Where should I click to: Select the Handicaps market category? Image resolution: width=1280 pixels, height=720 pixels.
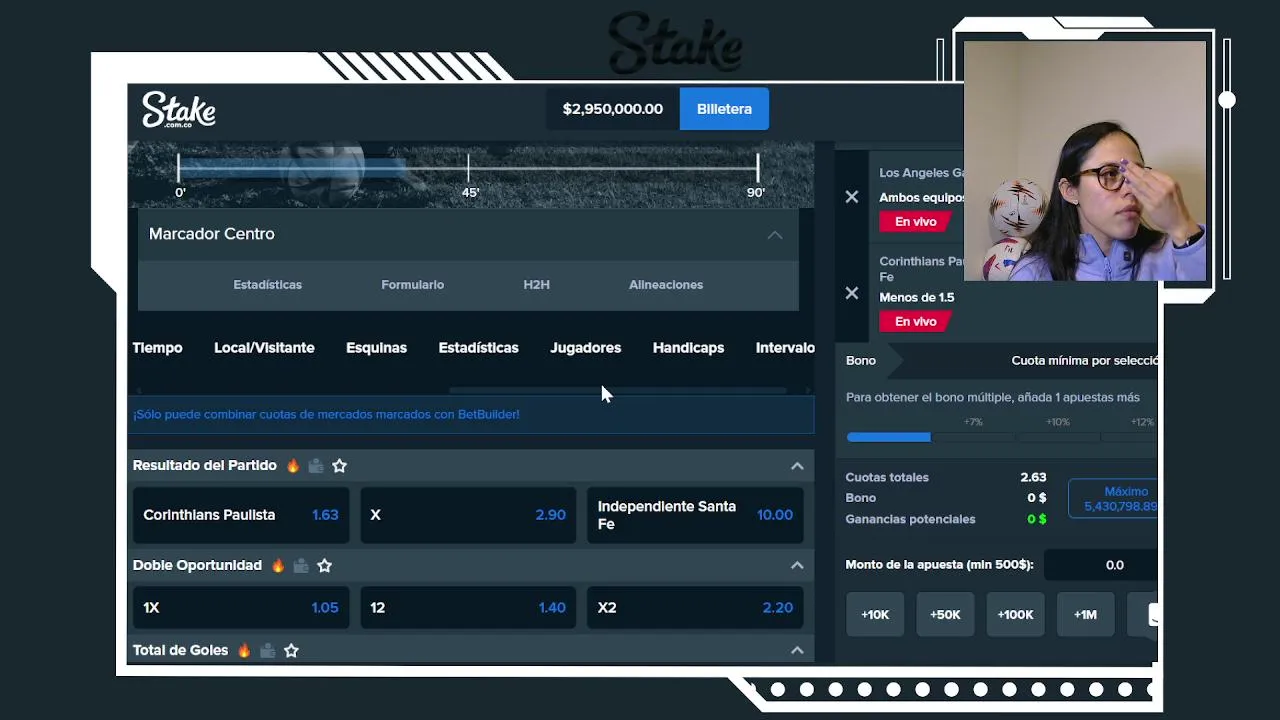688,348
